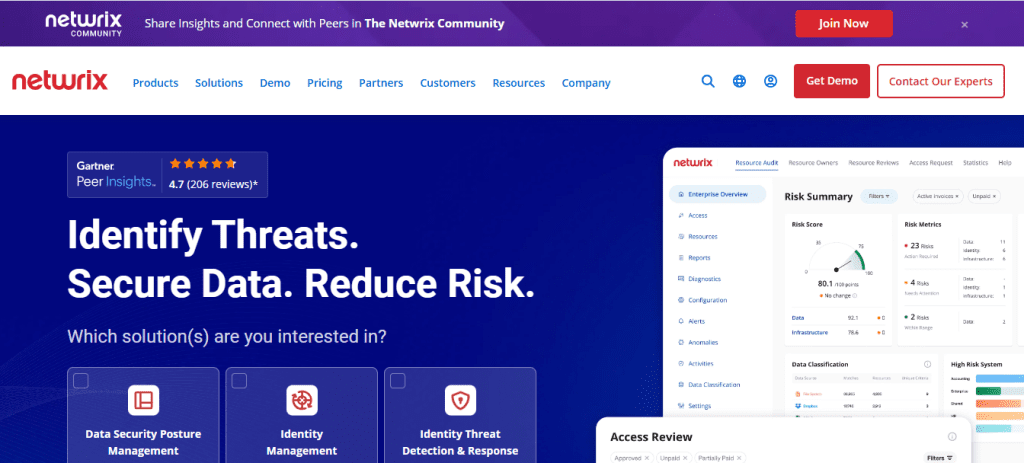Open Access in the dashboard sidebar
The image size is (1024, 463).
[x=693, y=216]
